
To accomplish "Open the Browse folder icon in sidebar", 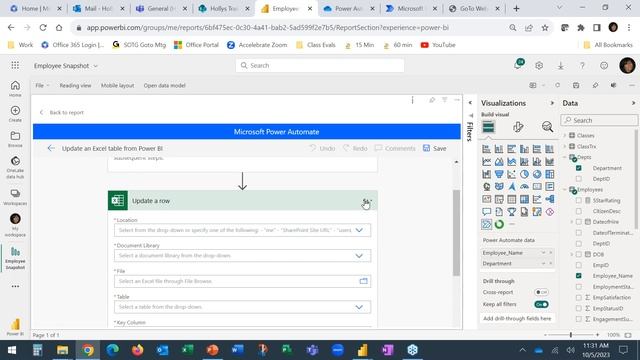I will click(x=15, y=139).
